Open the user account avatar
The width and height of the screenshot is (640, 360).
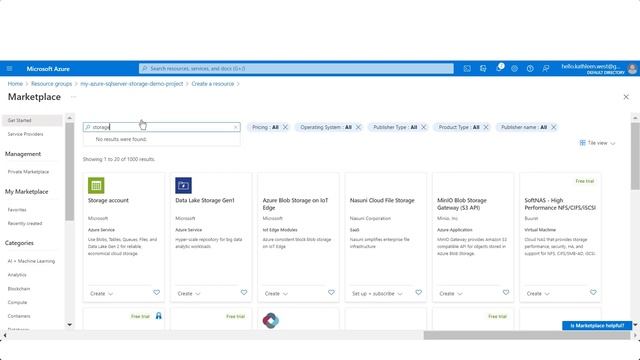click(632, 69)
